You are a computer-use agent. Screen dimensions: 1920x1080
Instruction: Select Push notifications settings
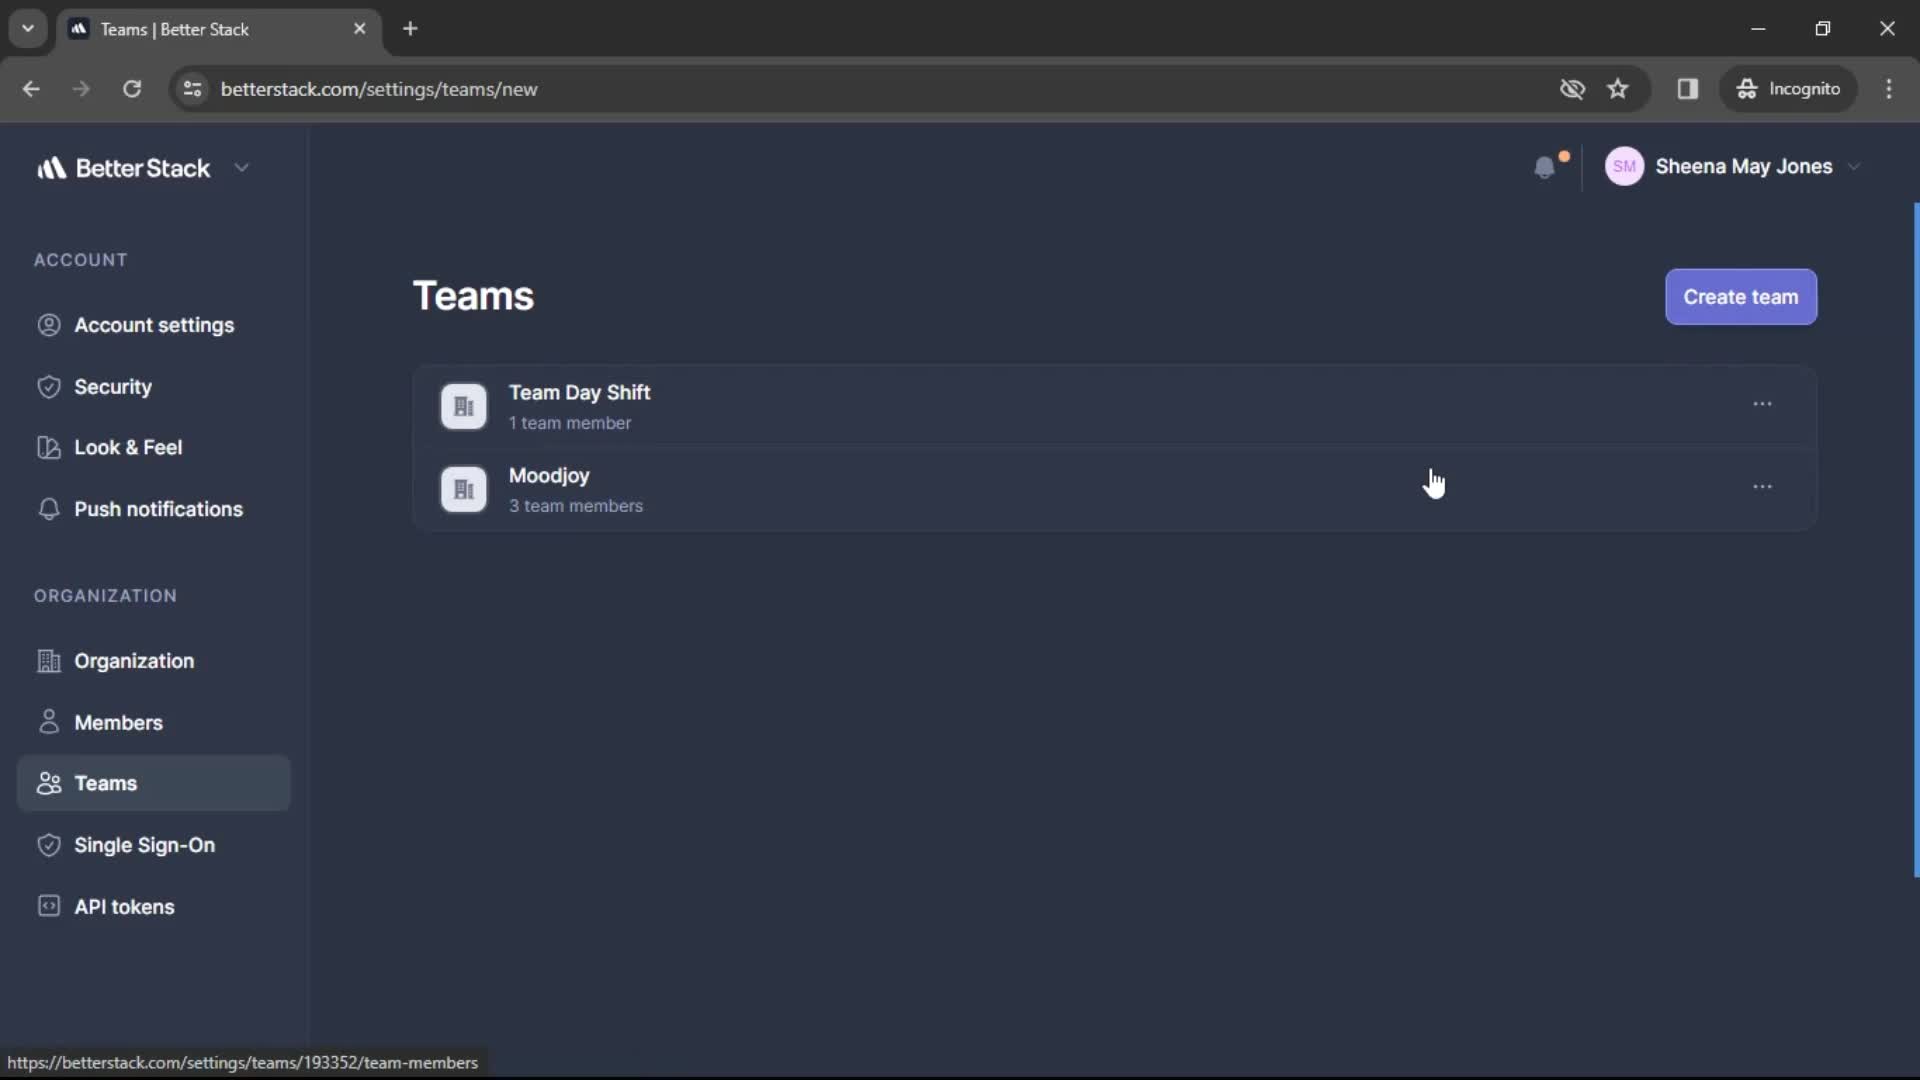157,509
